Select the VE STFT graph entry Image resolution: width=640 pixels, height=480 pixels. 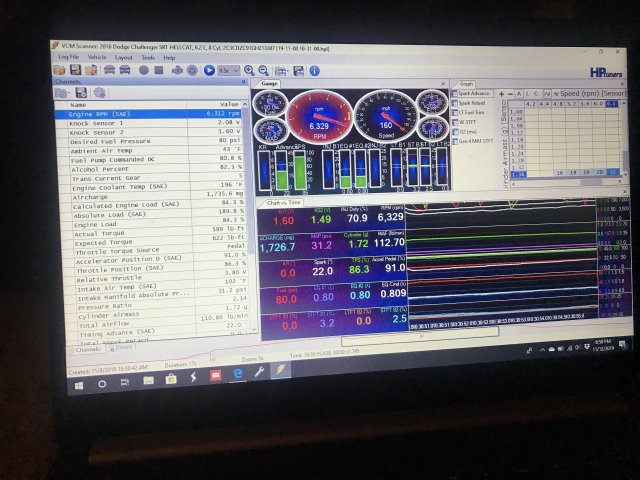[x=464, y=122]
